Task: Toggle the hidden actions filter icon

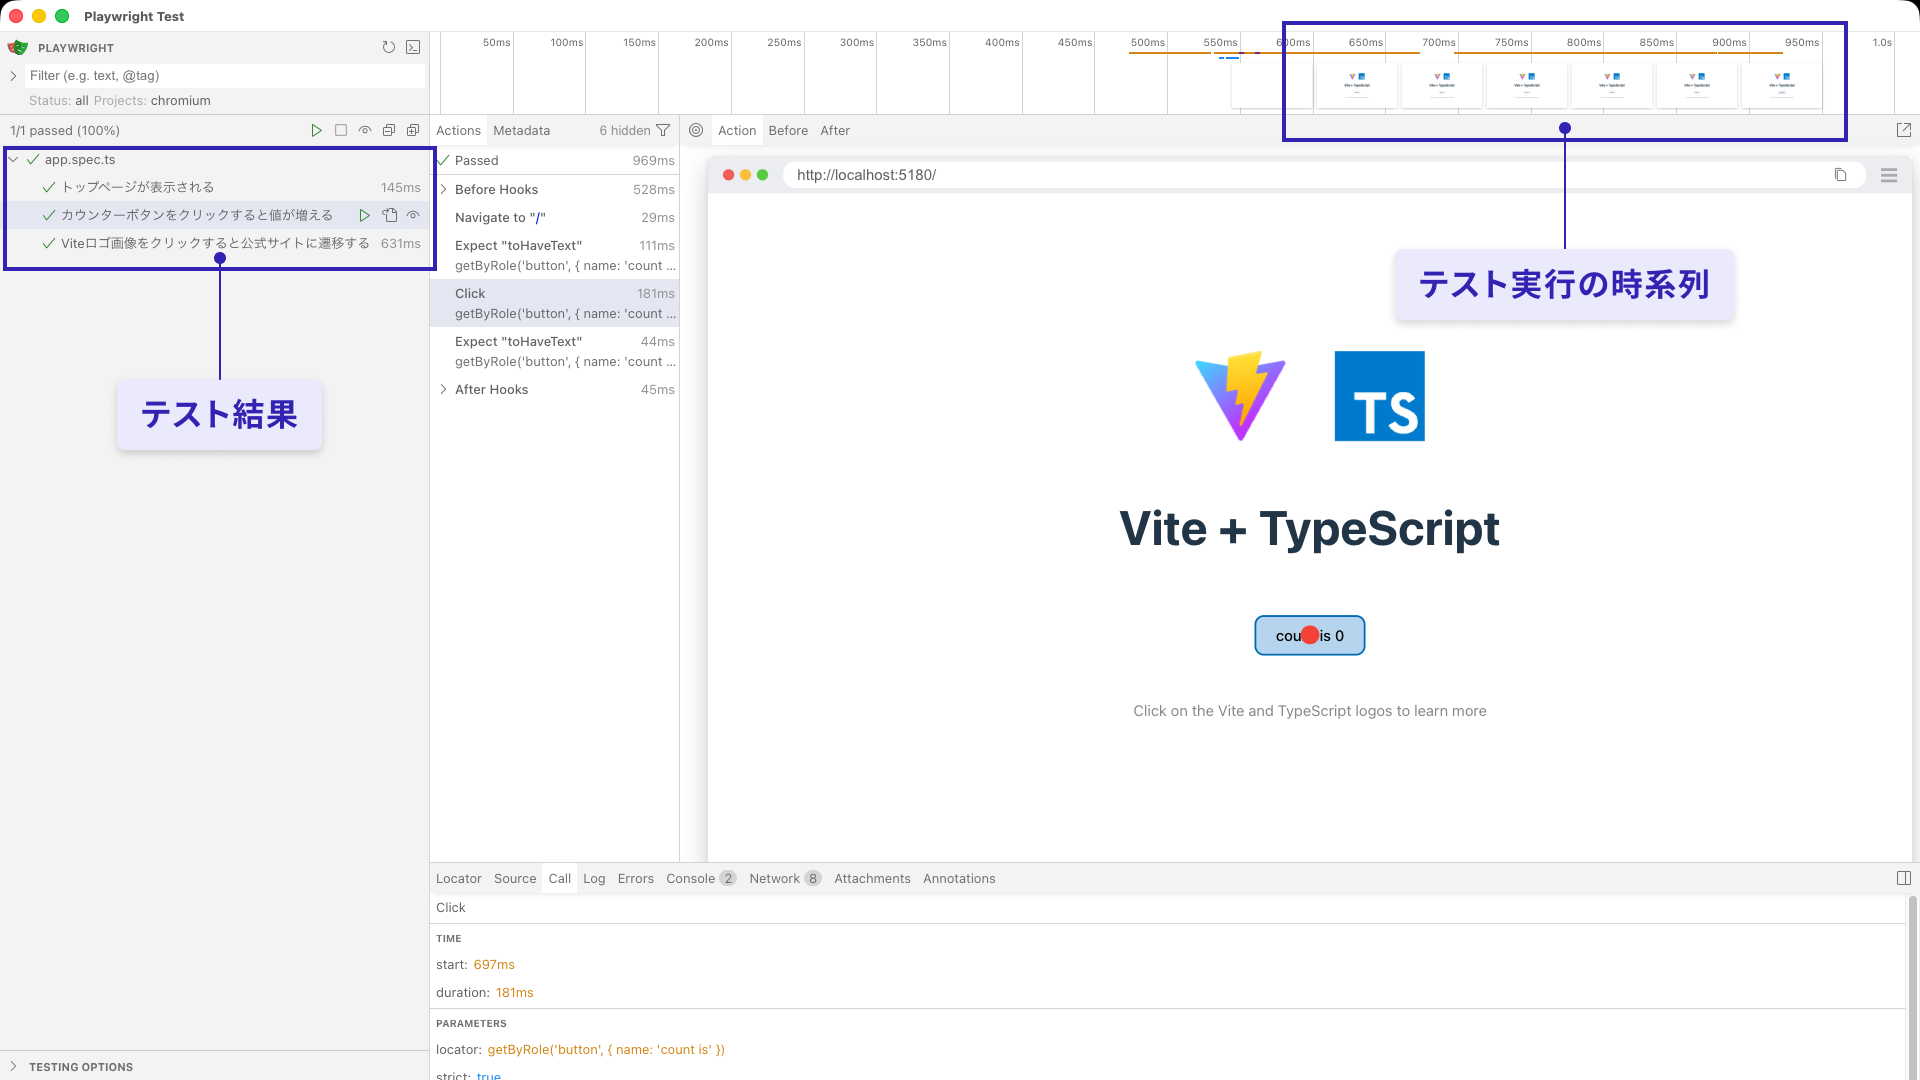Action: (663, 130)
